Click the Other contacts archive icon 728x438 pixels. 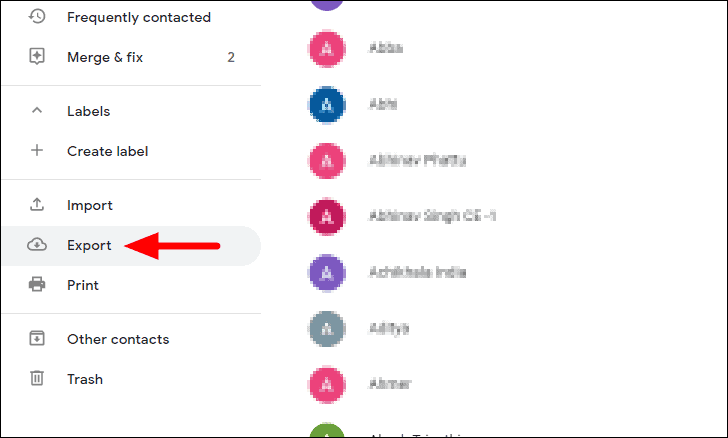click(37, 339)
